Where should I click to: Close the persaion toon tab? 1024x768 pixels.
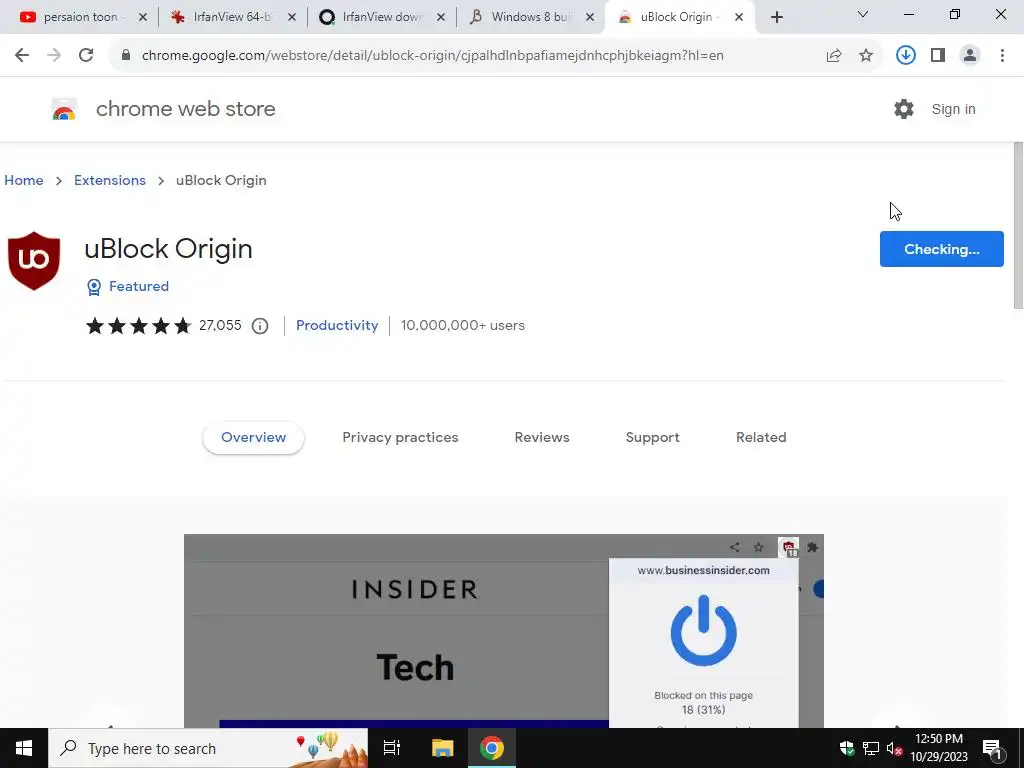(x=143, y=17)
